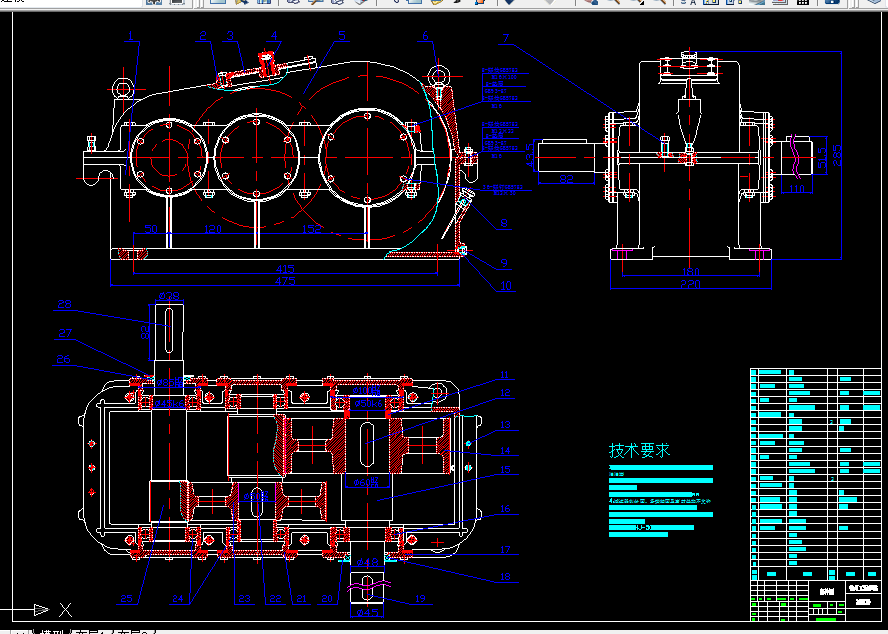Select part callout number 20
Image resolution: width=888 pixels, height=634 pixels.
point(327,598)
